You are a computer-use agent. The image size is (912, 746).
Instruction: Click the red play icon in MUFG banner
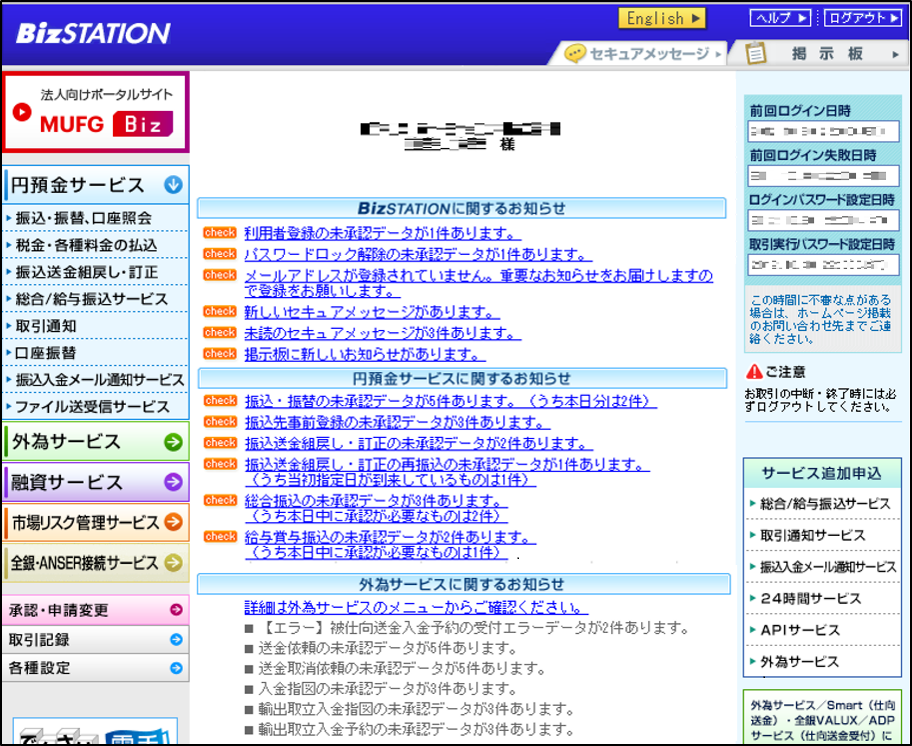22,112
